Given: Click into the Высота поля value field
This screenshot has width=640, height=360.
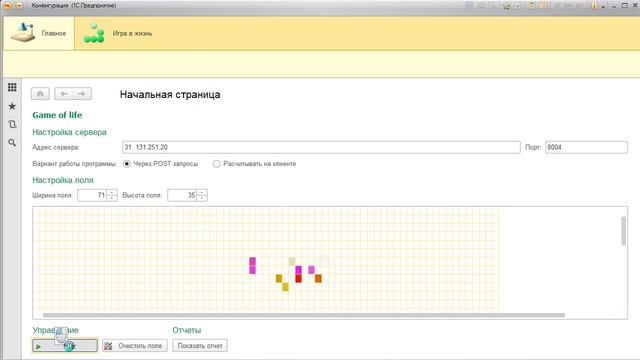Looking at the screenshot, I should [x=182, y=195].
